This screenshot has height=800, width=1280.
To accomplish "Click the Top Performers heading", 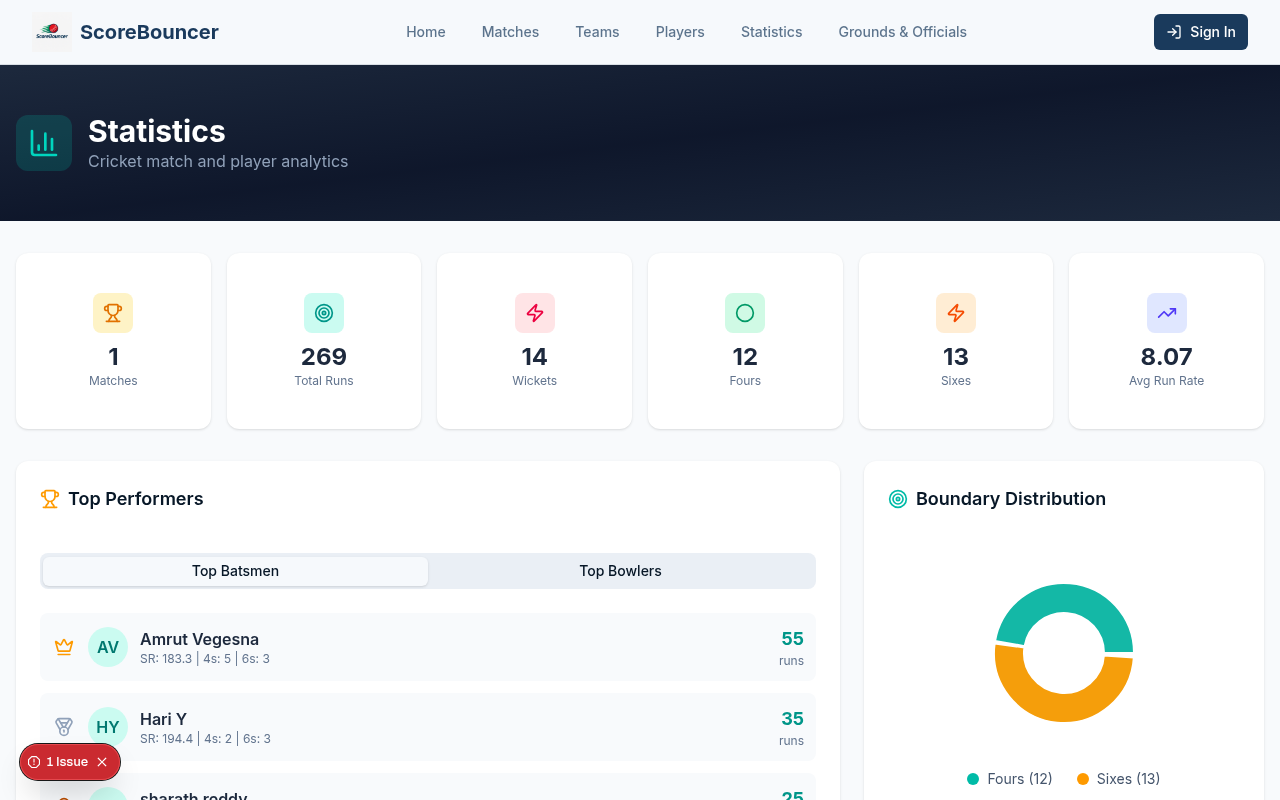I will [x=136, y=499].
